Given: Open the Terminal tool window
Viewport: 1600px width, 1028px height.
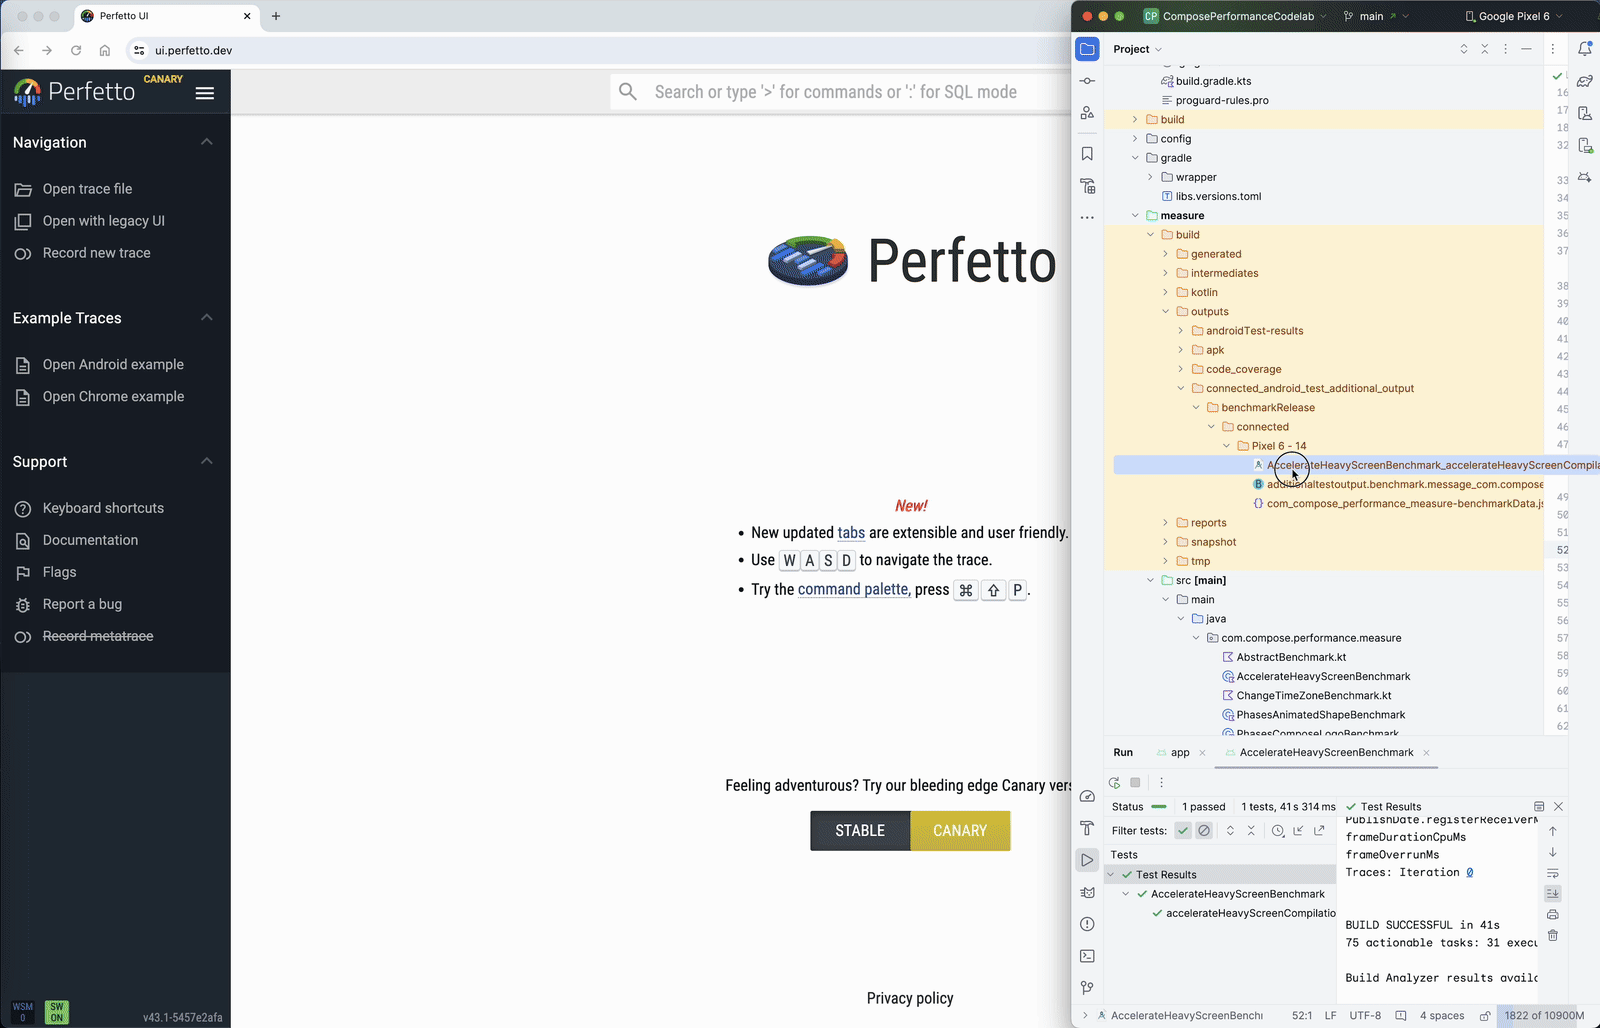Looking at the screenshot, I should click(x=1087, y=956).
